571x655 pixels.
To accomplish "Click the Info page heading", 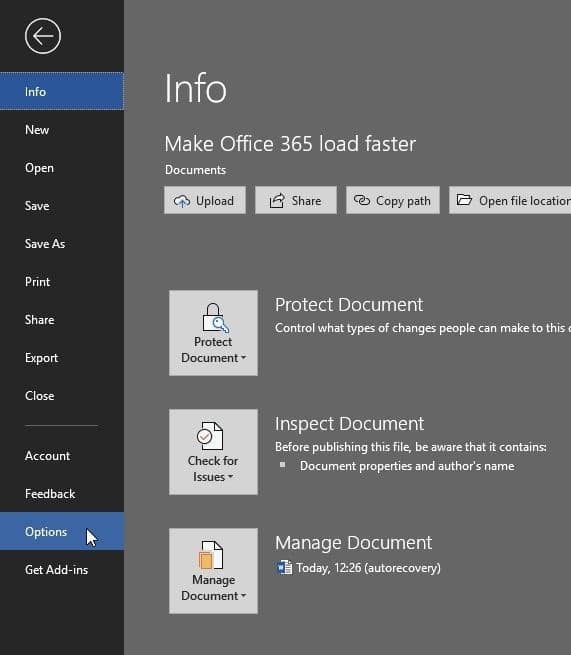I will pos(195,88).
